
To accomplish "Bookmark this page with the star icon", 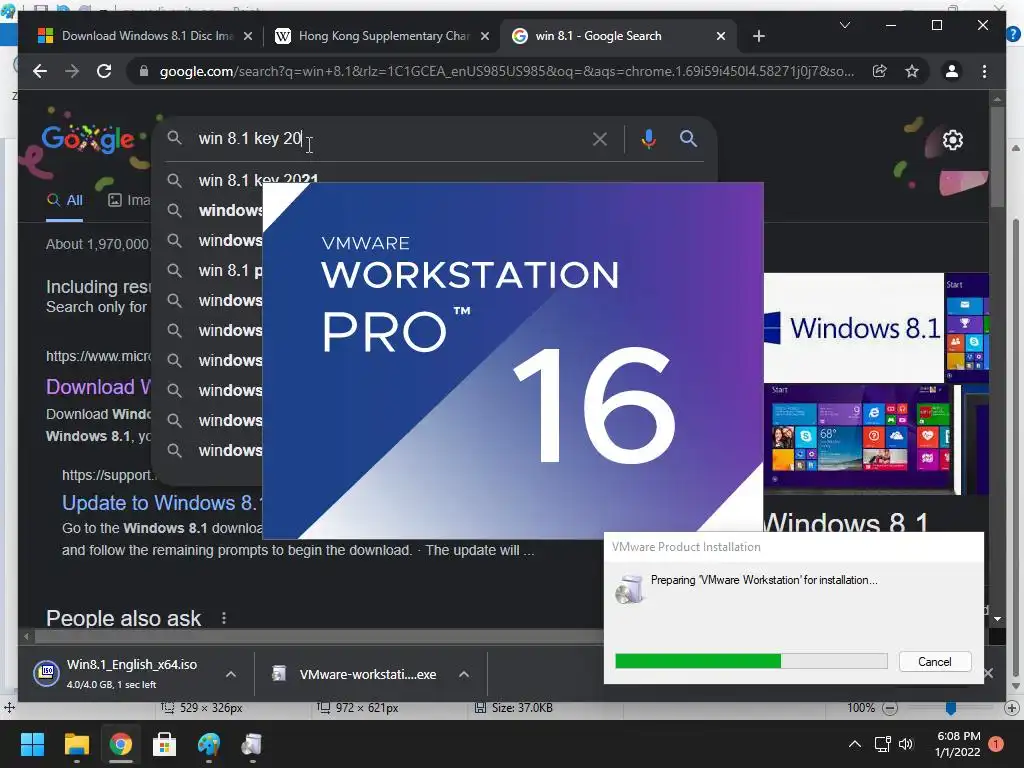I will pos(912,71).
